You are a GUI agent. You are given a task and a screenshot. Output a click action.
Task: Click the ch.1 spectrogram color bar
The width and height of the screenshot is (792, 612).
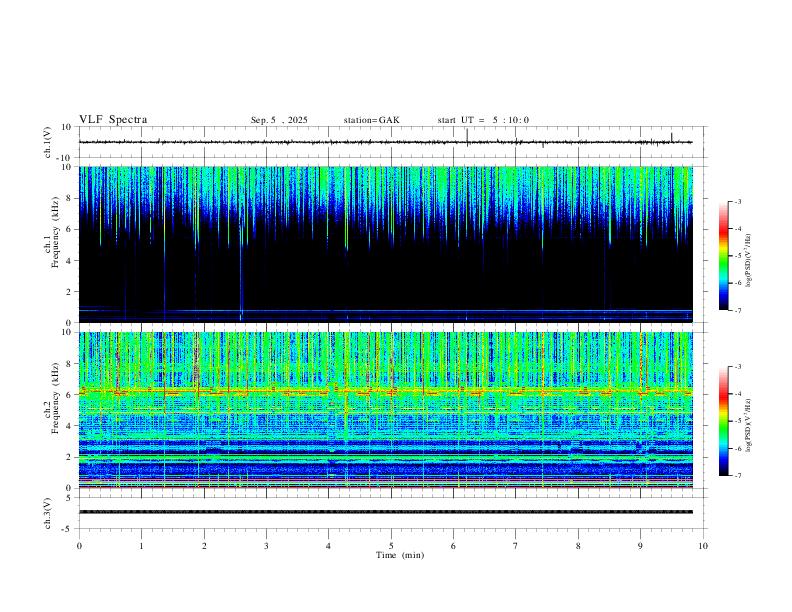pos(723,256)
